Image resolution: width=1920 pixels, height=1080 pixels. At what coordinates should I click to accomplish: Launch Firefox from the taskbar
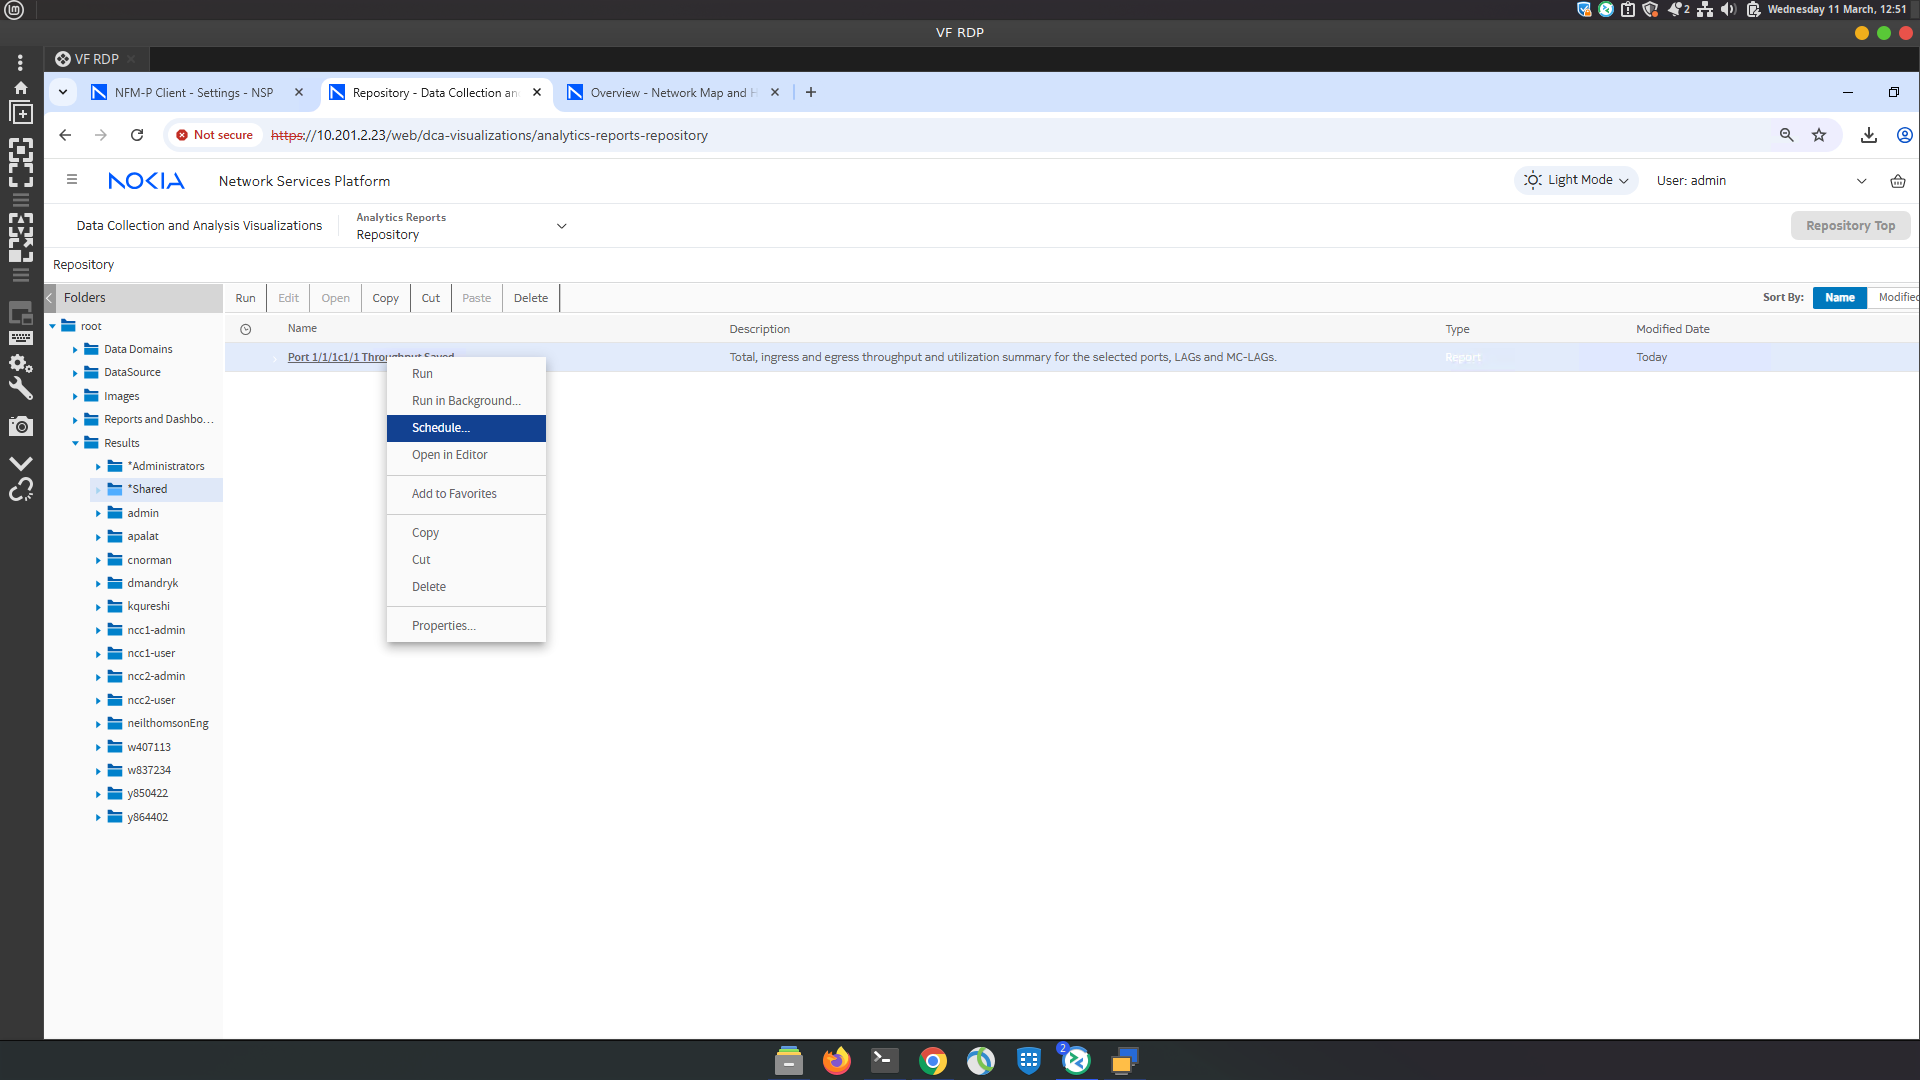[x=836, y=1060]
